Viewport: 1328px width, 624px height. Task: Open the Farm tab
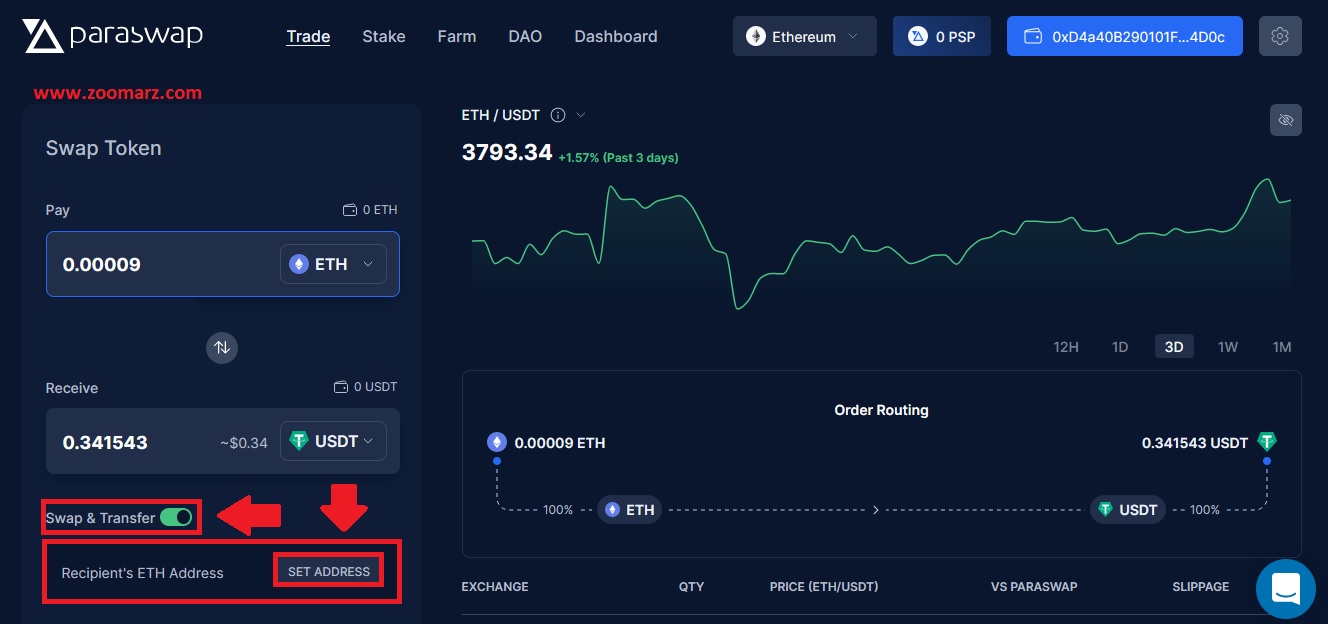[457, 36]
